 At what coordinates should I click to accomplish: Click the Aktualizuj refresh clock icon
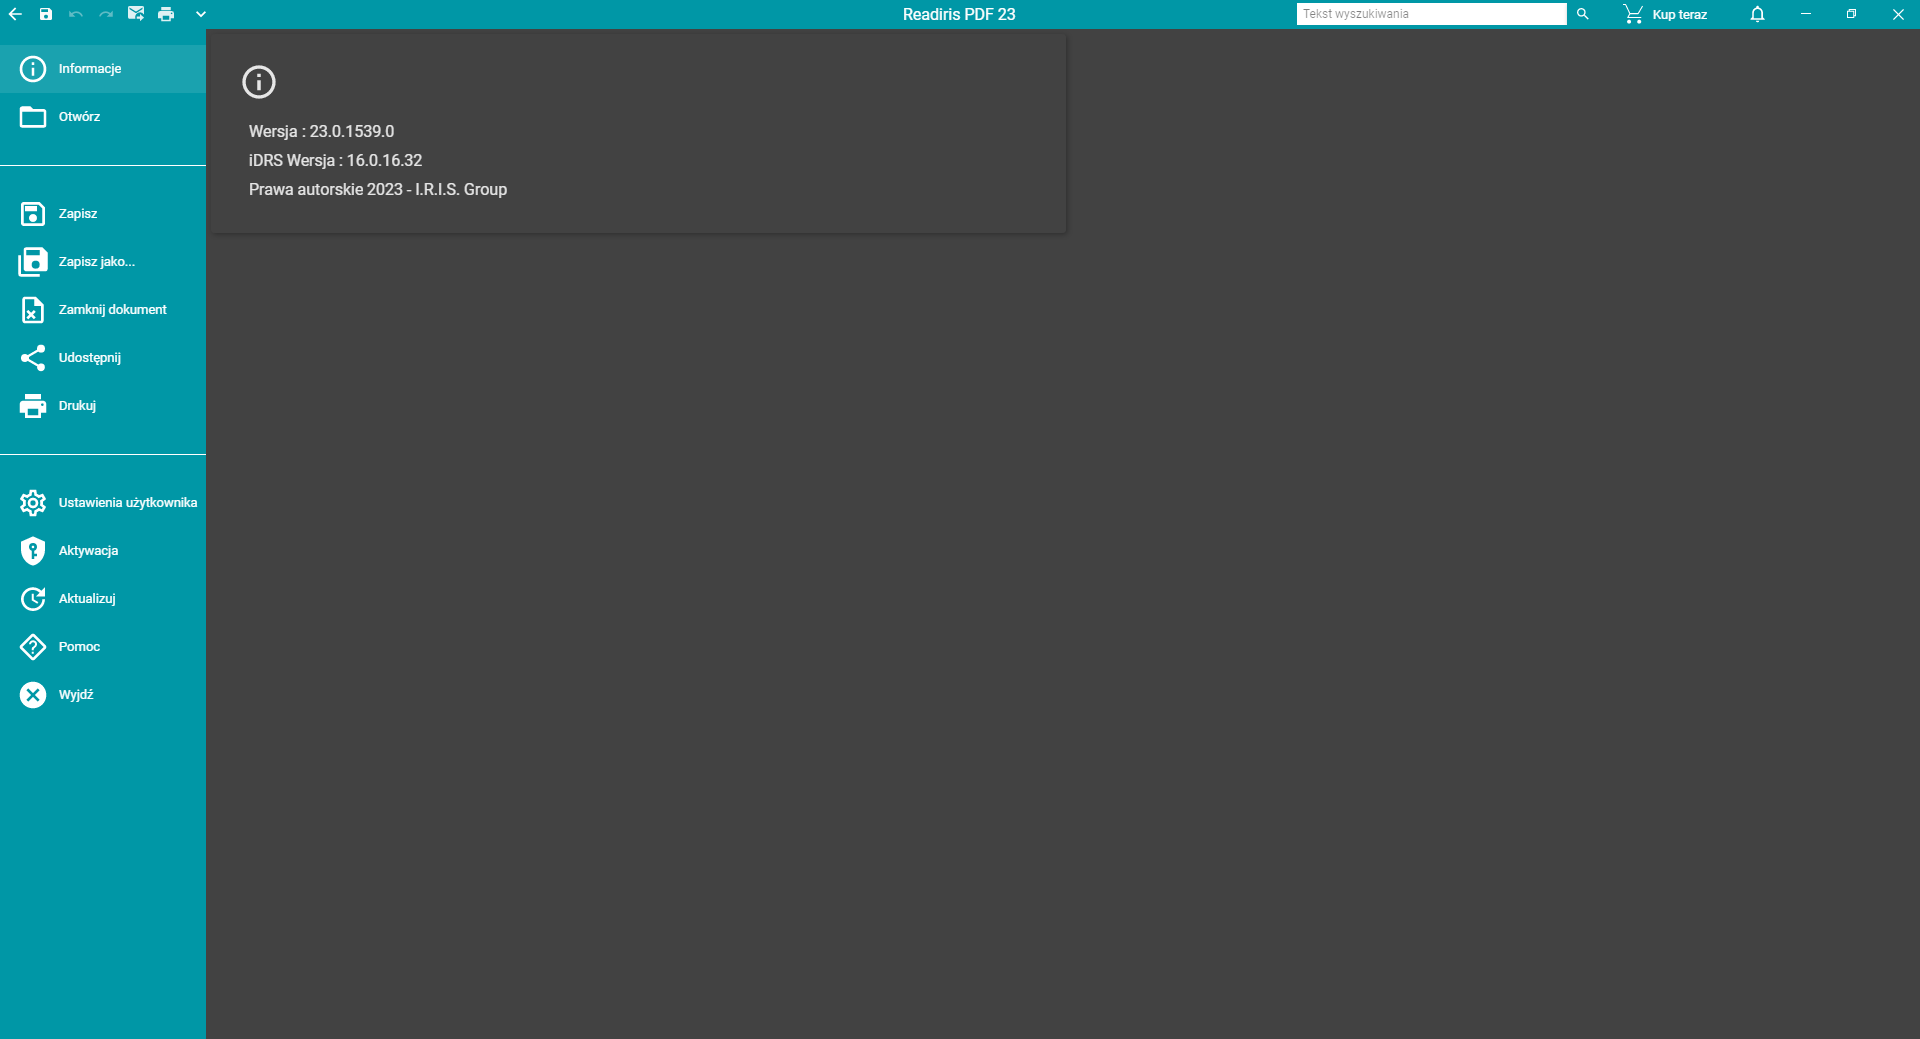pos(33,599)
